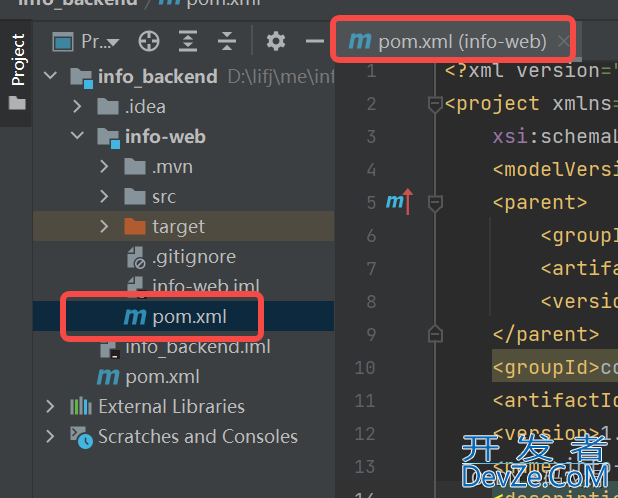Viewport: 618px width, 498px height.
Task: Select External Libraries node
Action: point(171,407)
